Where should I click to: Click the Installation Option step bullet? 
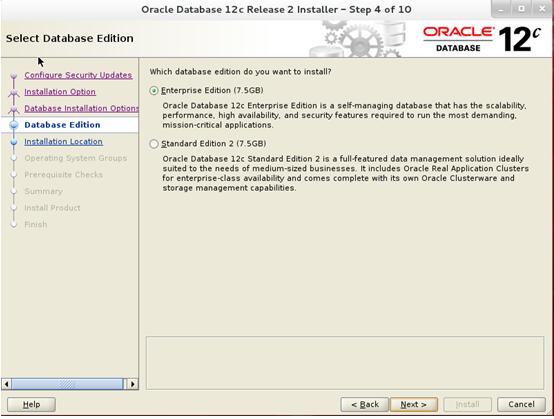point(14,93)
